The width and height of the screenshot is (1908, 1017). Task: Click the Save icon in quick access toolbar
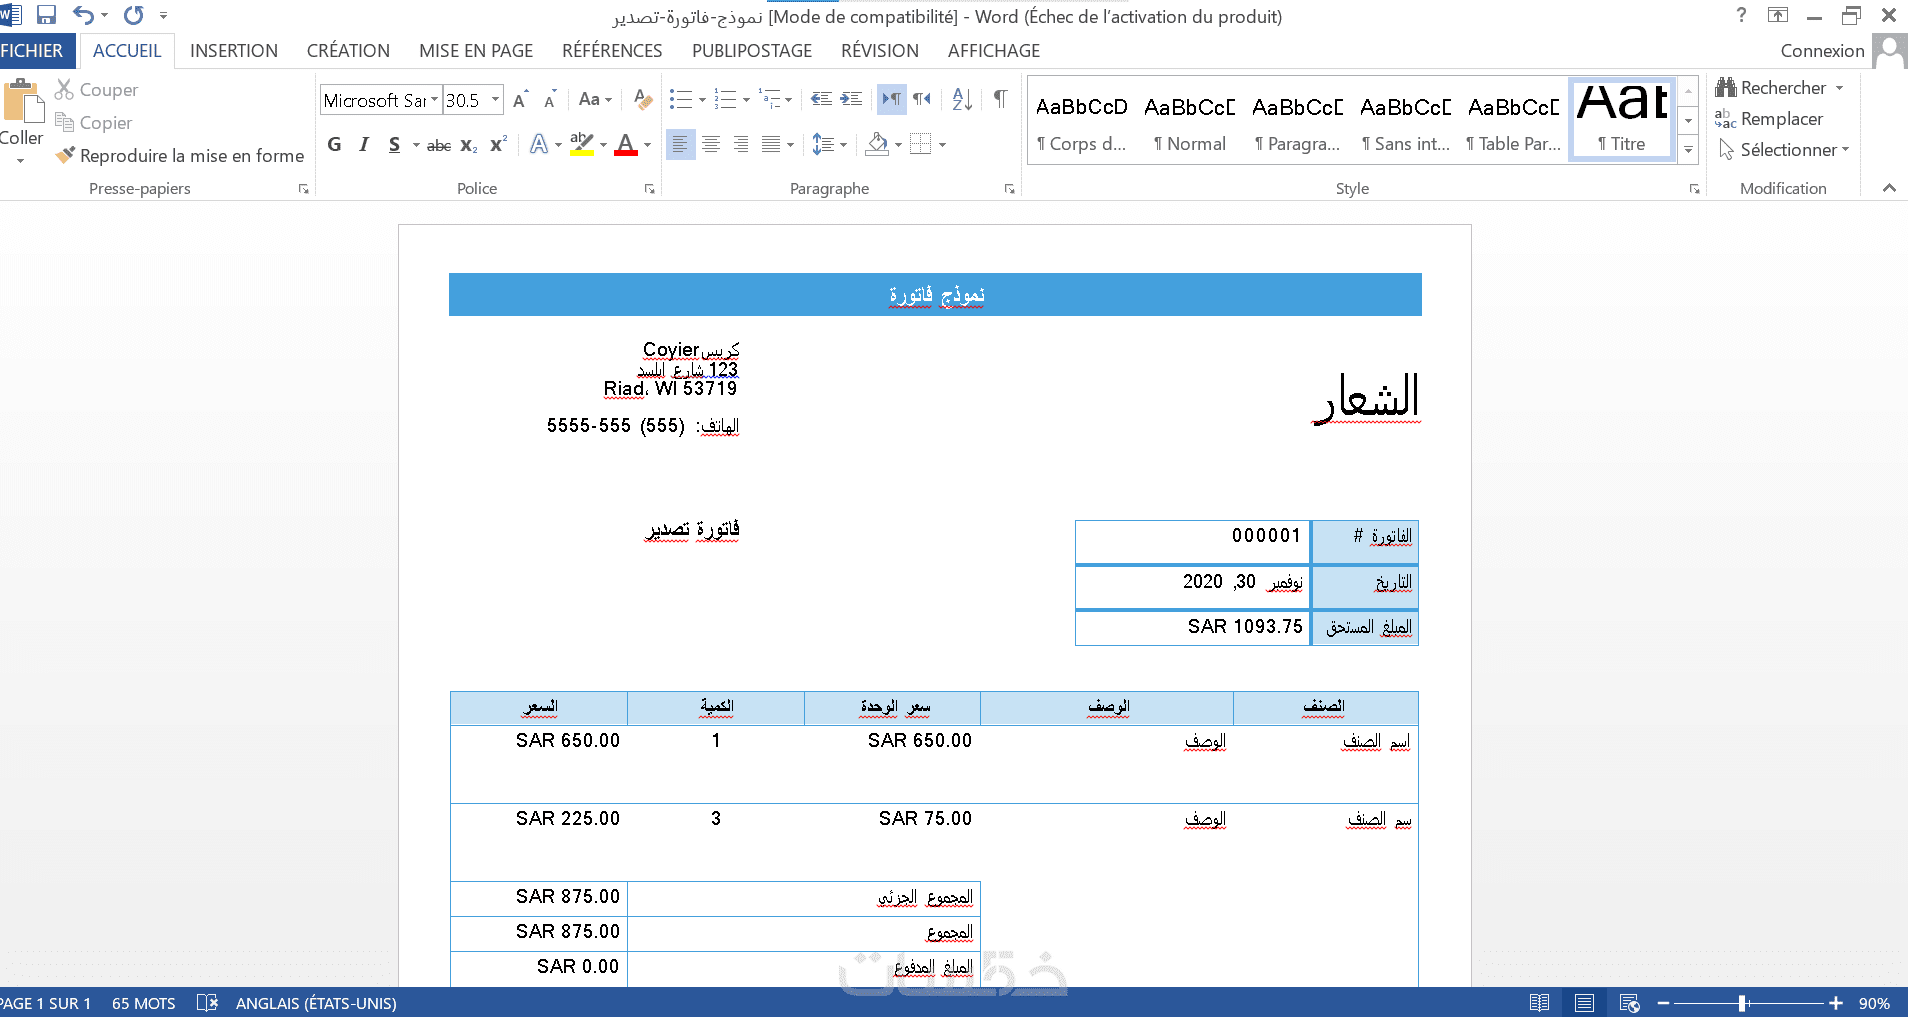(x=46, y=15)
